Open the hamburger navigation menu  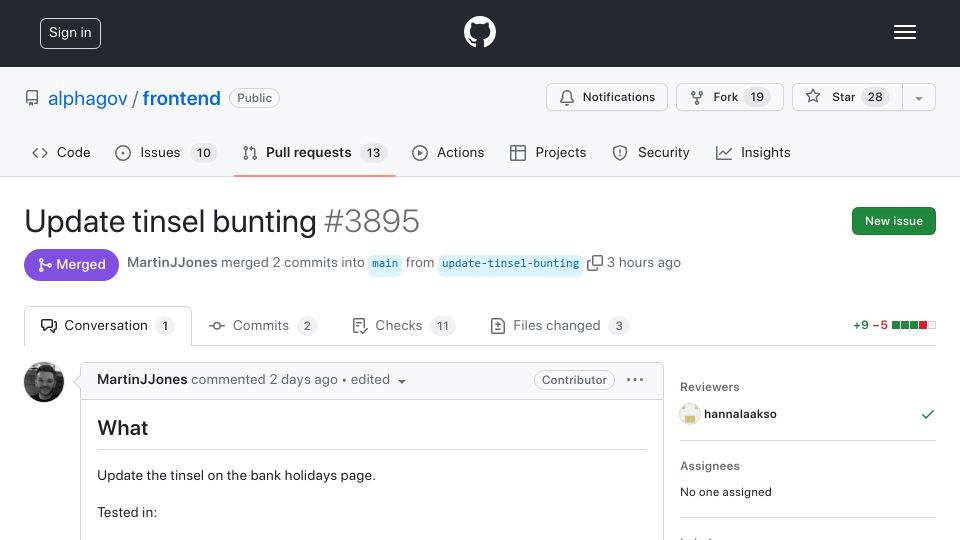(x=904, y=32)
